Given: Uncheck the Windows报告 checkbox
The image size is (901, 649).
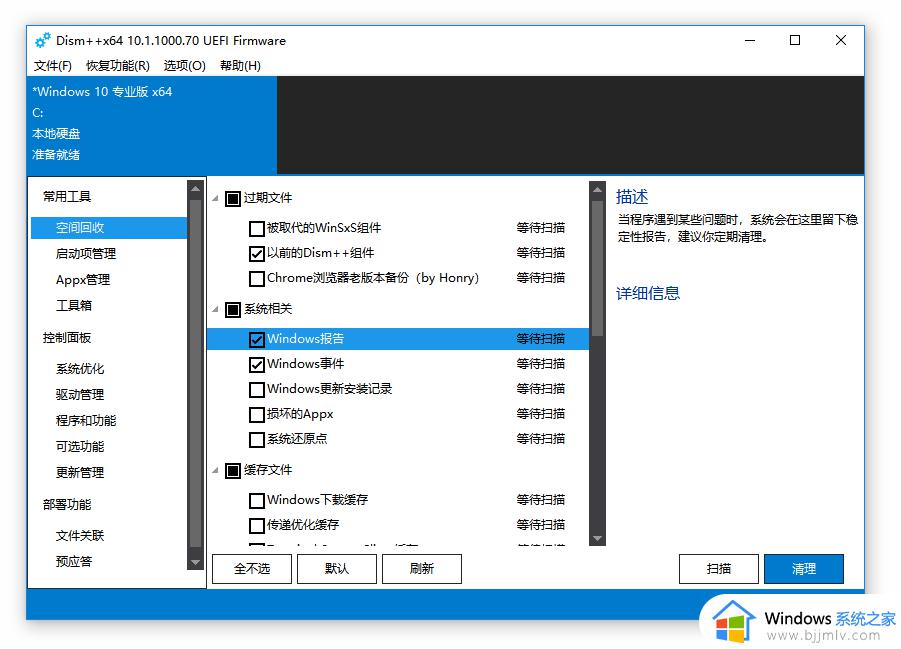Looking at the screenshot, I should (x=257, y=340).
